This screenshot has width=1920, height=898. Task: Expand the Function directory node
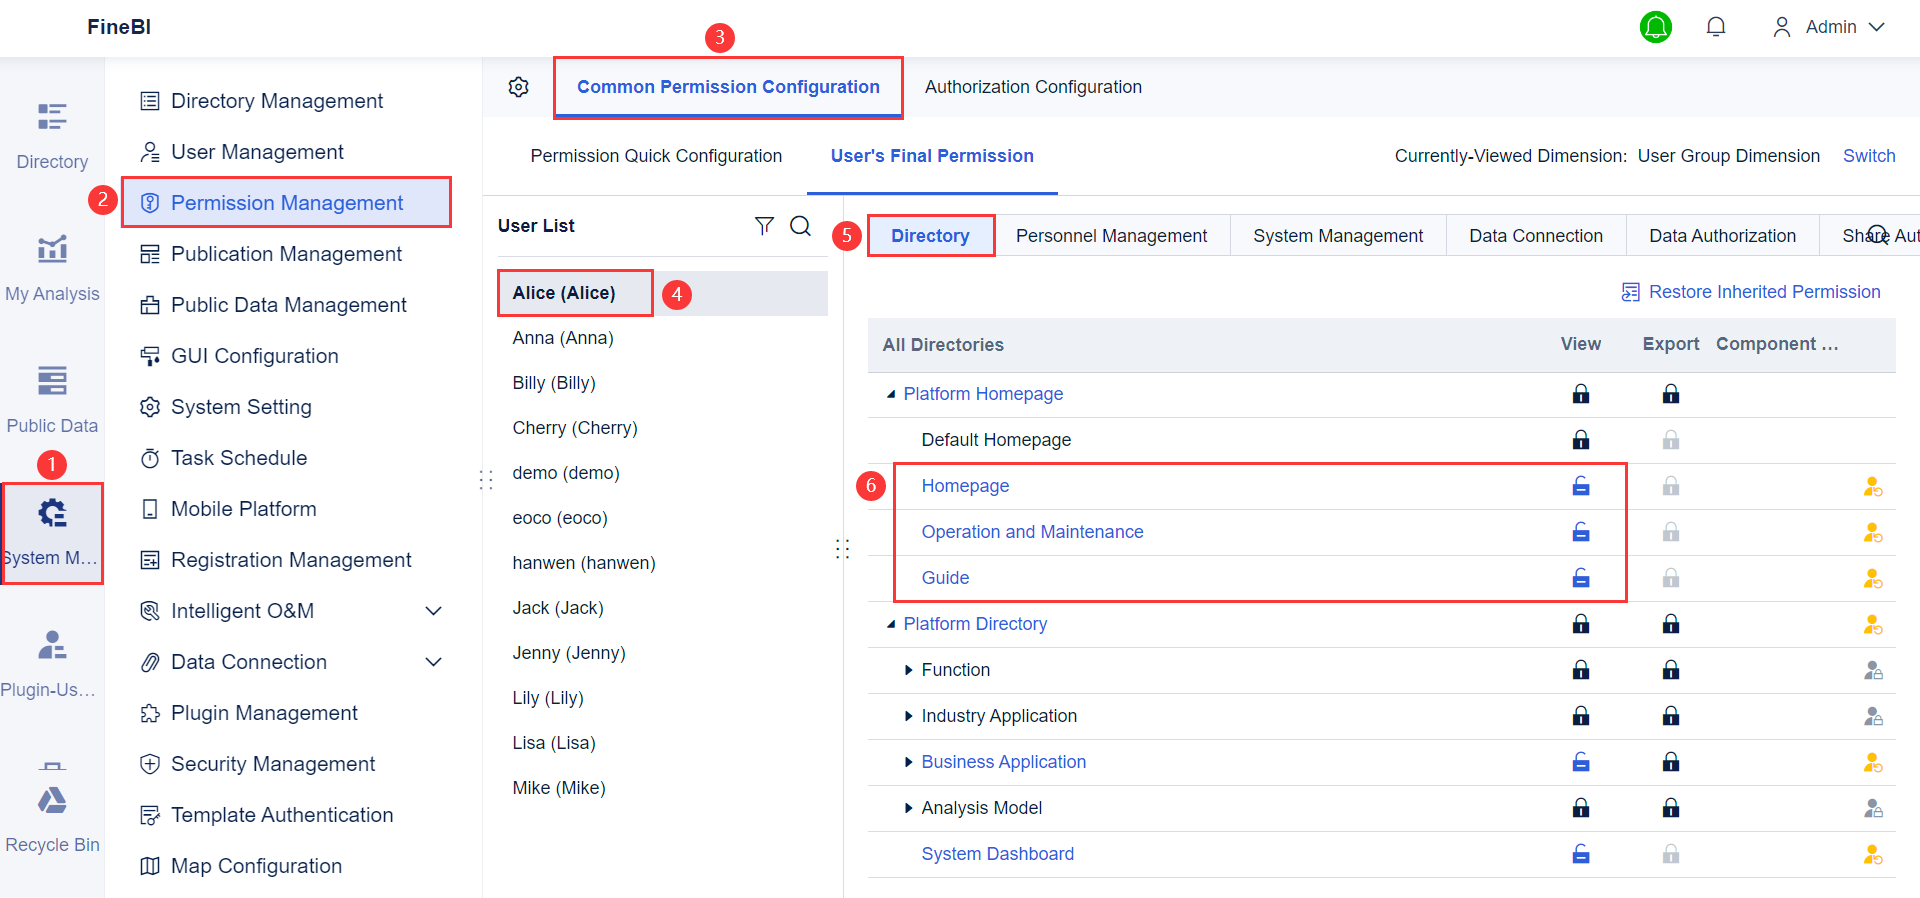(908, 670)
